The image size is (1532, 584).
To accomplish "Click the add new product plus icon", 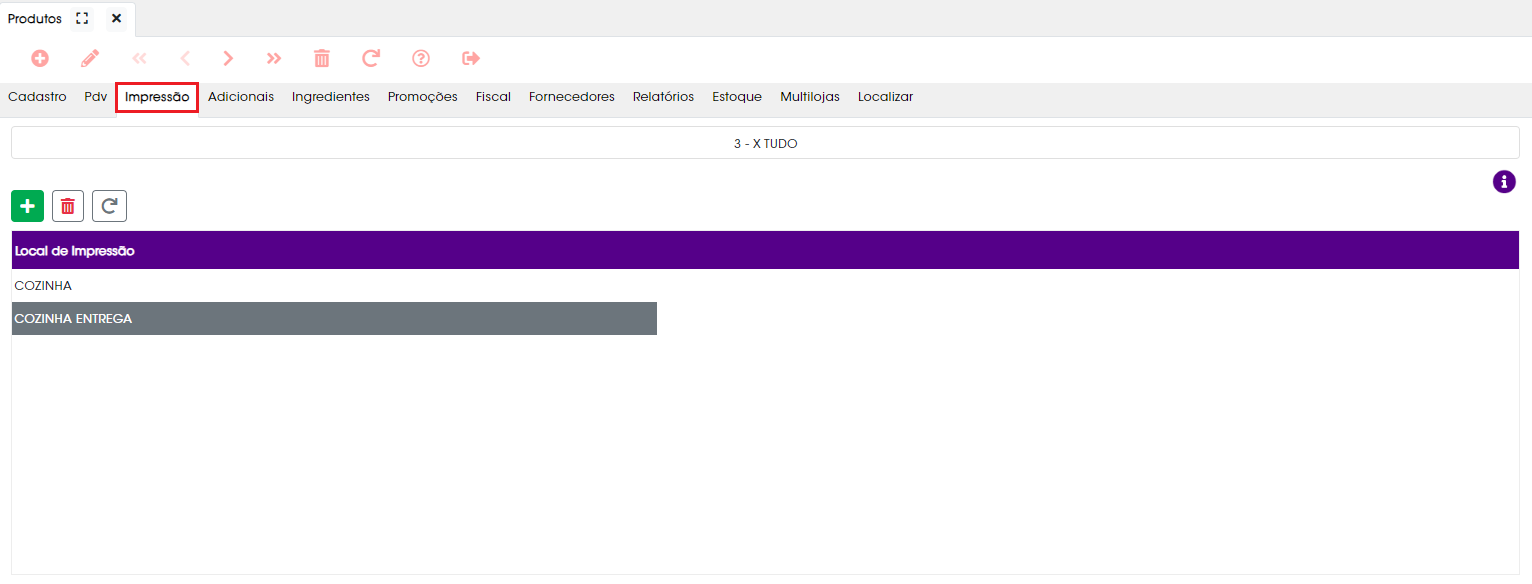I will pyautogui.click(x=40, y=59).
